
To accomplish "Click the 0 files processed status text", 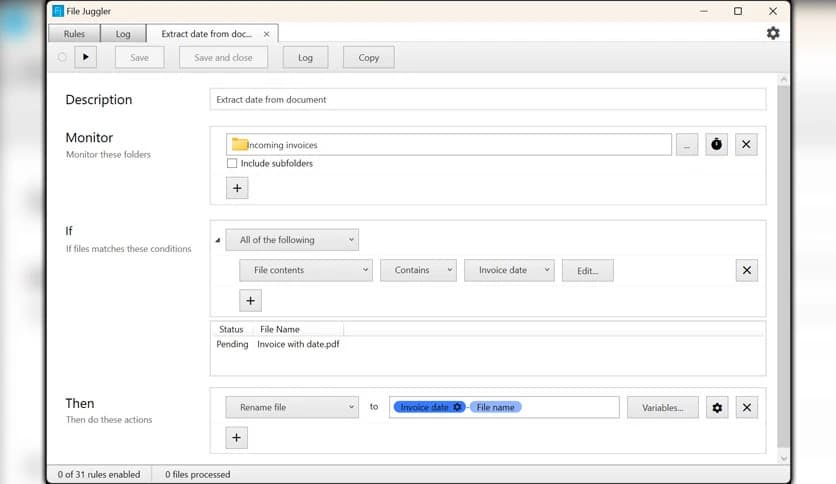I will pos(198,474).
